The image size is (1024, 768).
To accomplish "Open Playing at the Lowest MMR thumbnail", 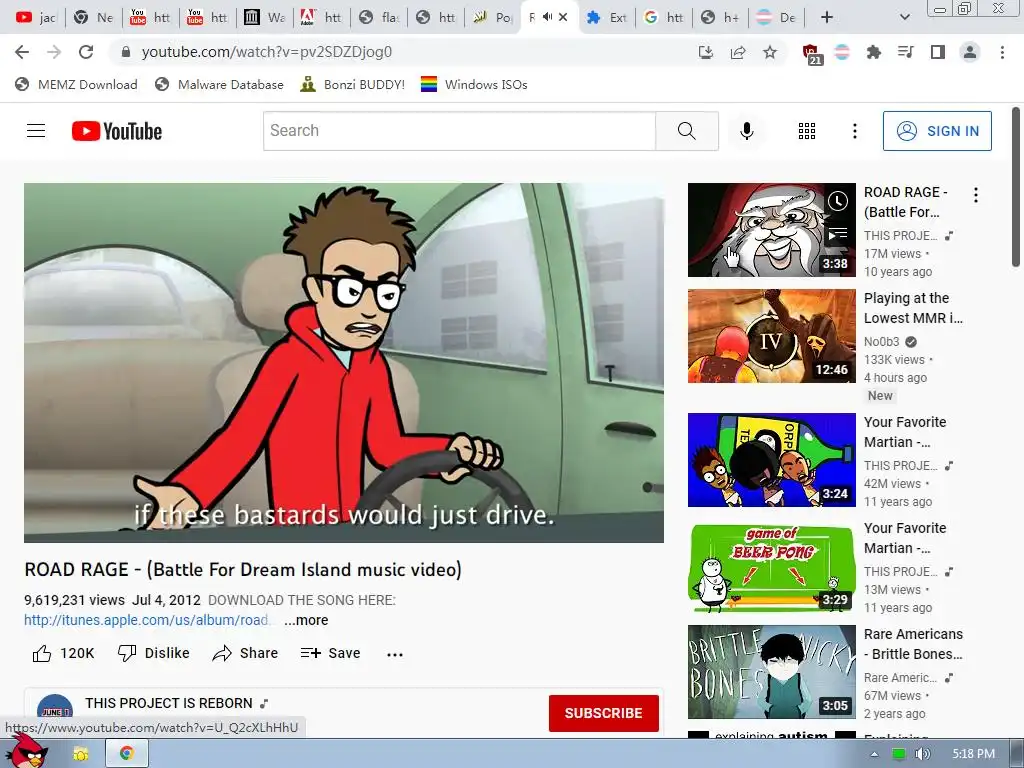I will (x=771, y=336).
